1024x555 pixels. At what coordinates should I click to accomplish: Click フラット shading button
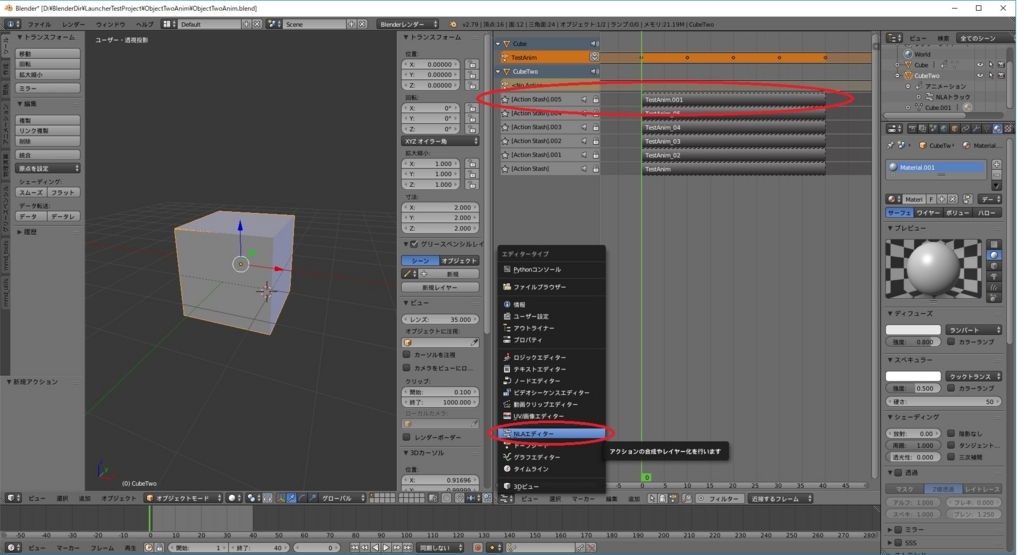point(63,193)
